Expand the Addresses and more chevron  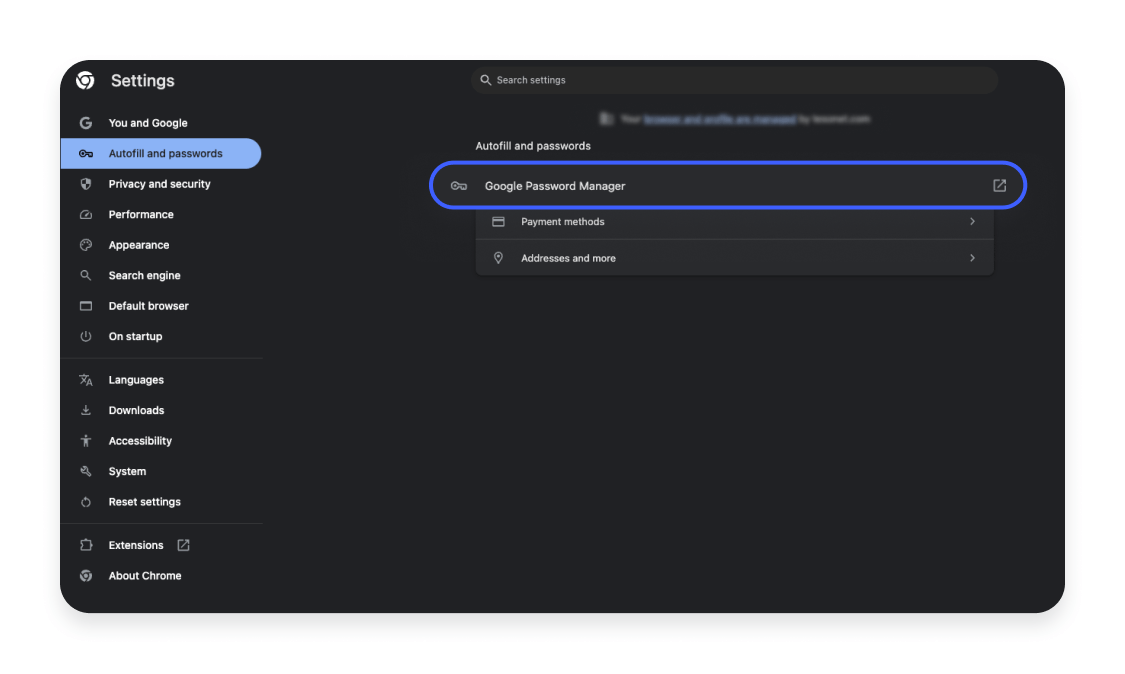(971, 257)
